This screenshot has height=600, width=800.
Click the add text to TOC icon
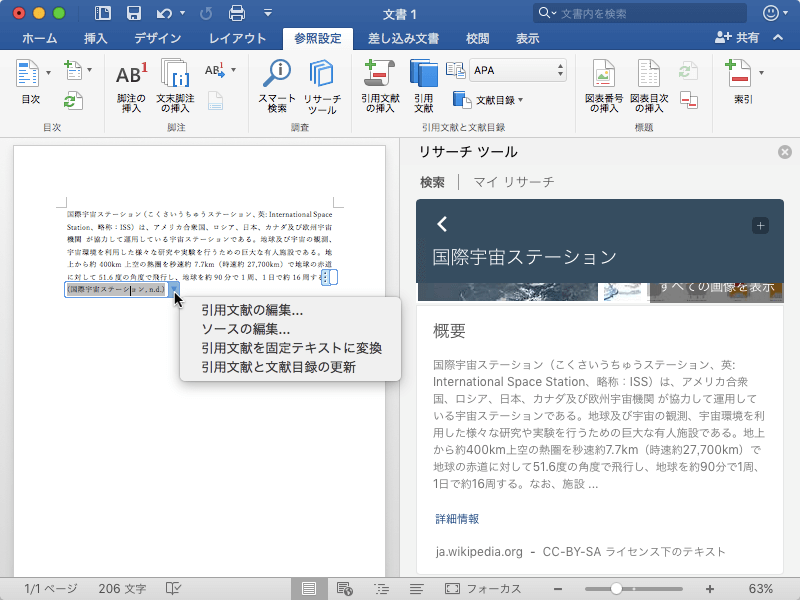point(73,70)
